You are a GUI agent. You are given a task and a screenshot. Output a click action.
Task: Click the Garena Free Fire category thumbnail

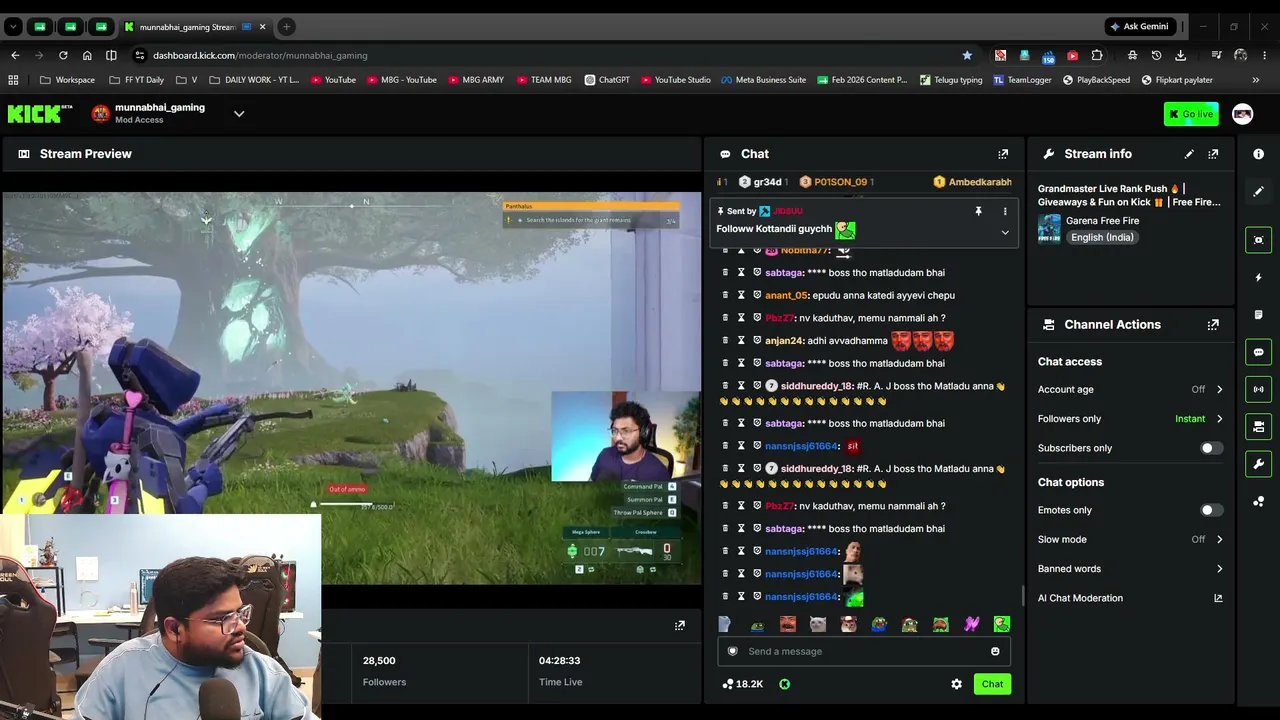(1049, 228)
